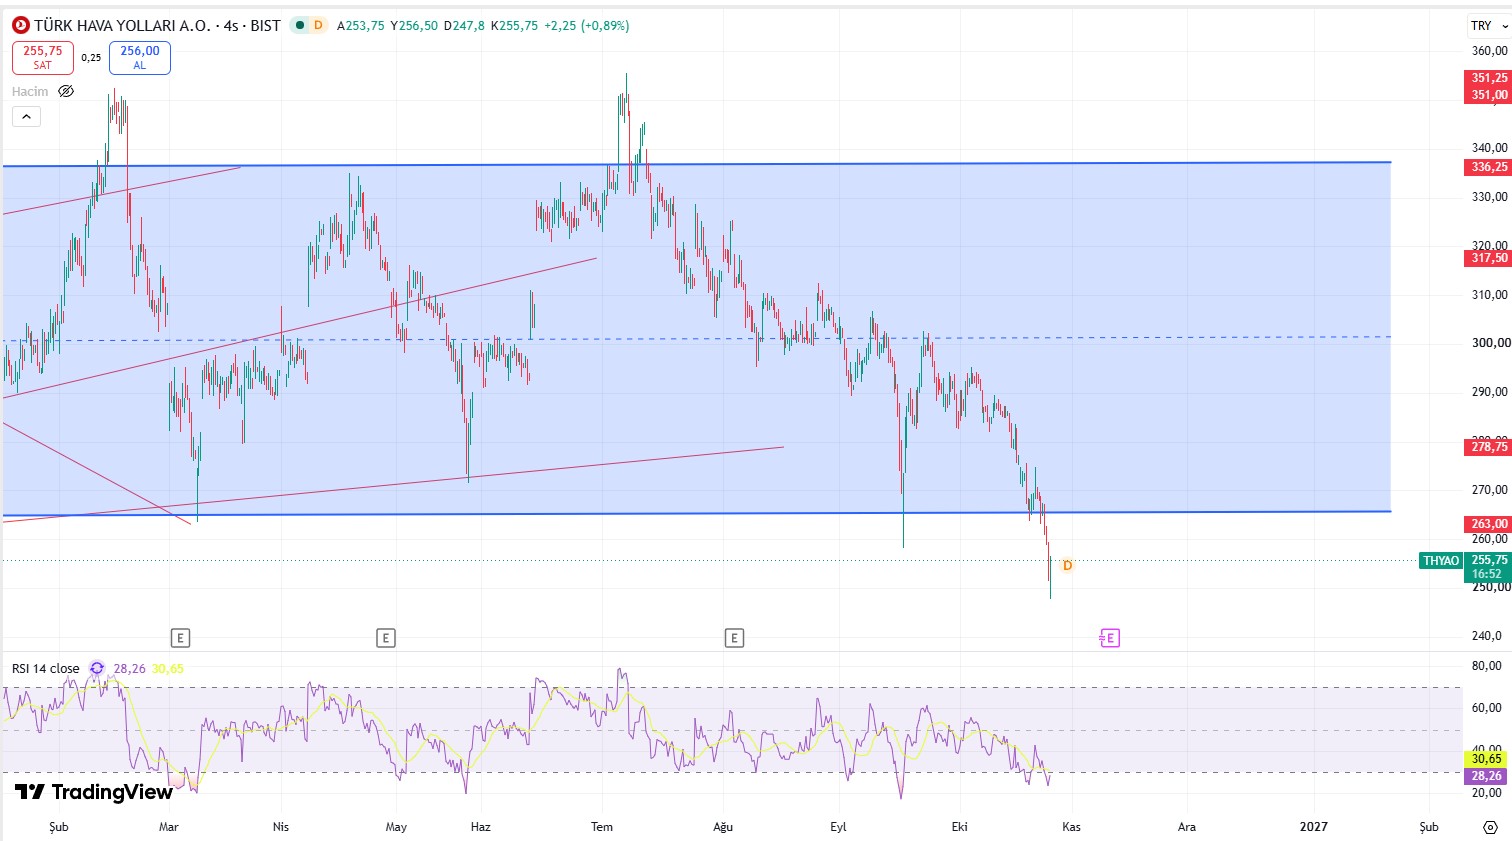Click the earnings E marker near August
1512x841 pixels.
[x=734, y=637]
